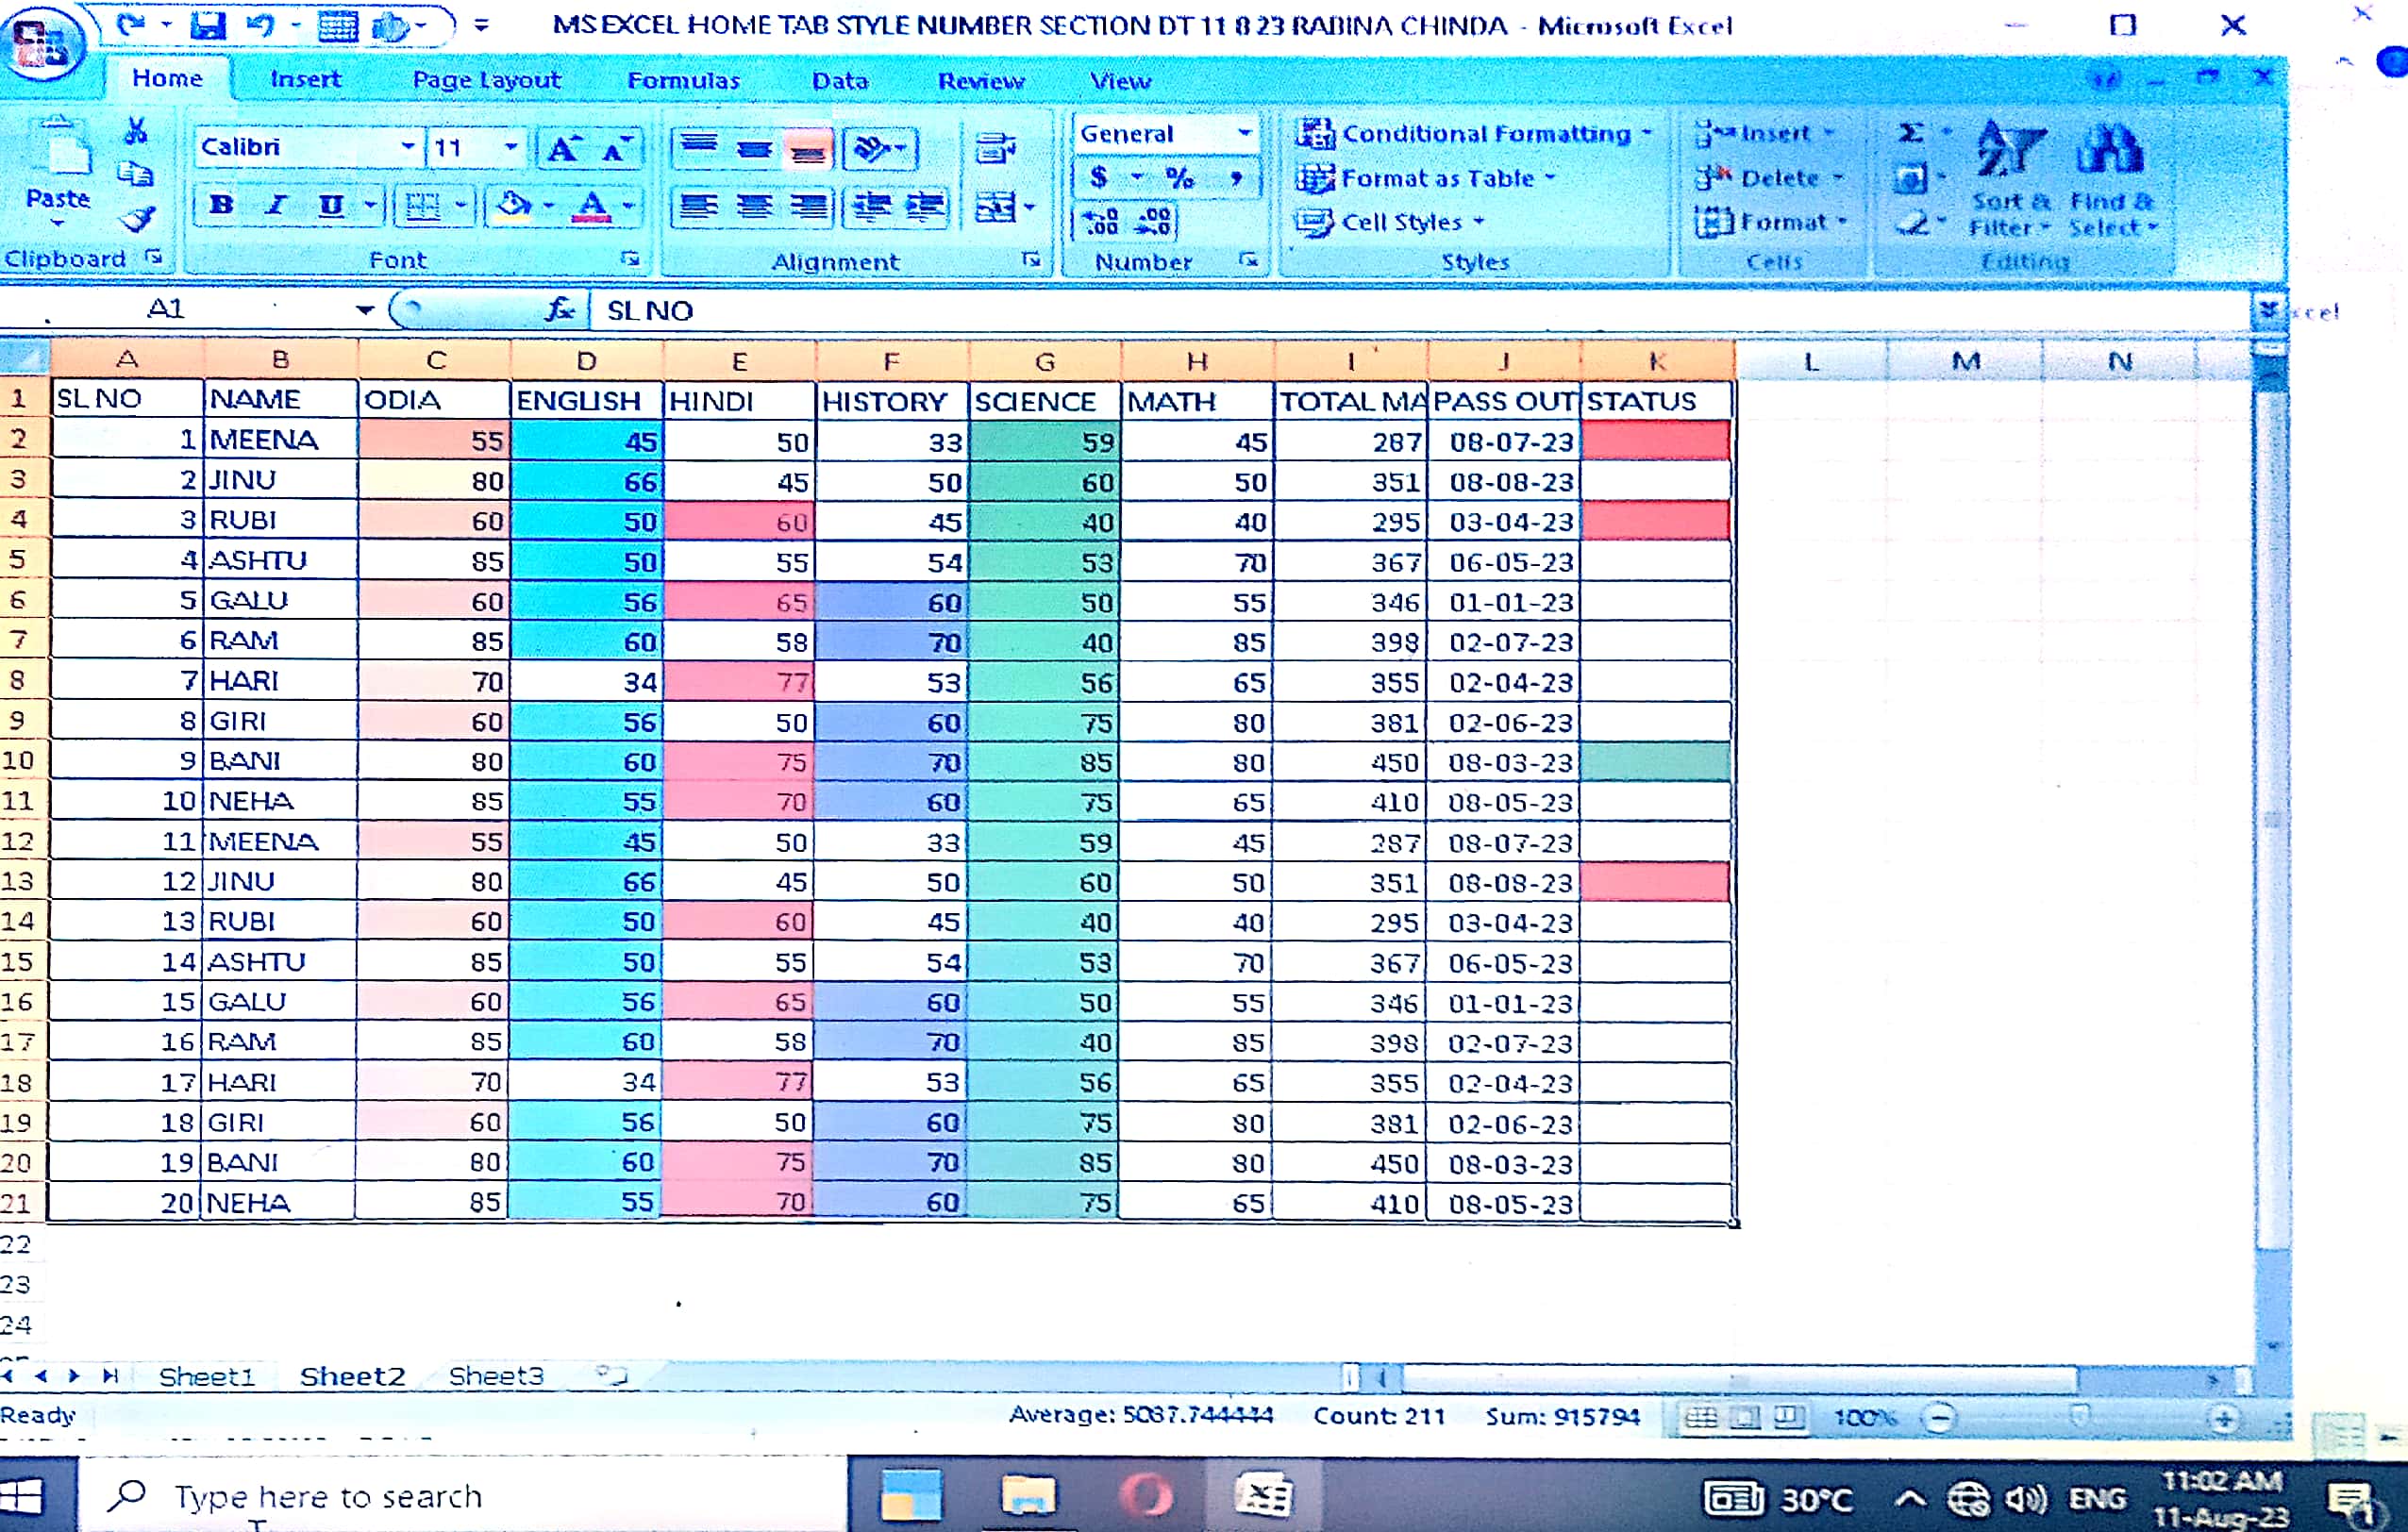Click the Insert Function fx icon
Viewport: 2408px width, 1532px height.
click(560, 310)
